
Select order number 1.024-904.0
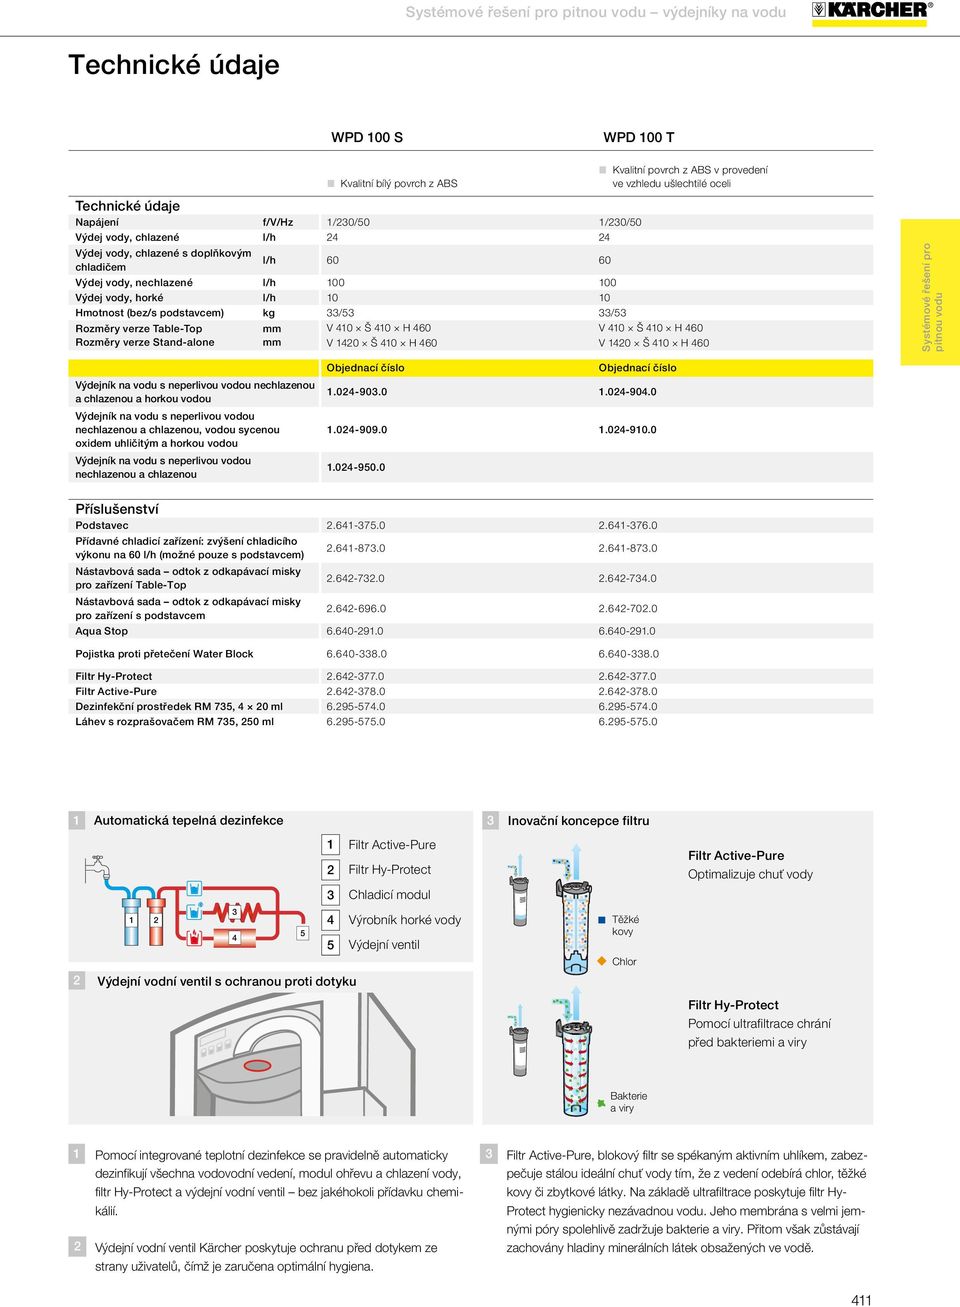pos(628,392)
